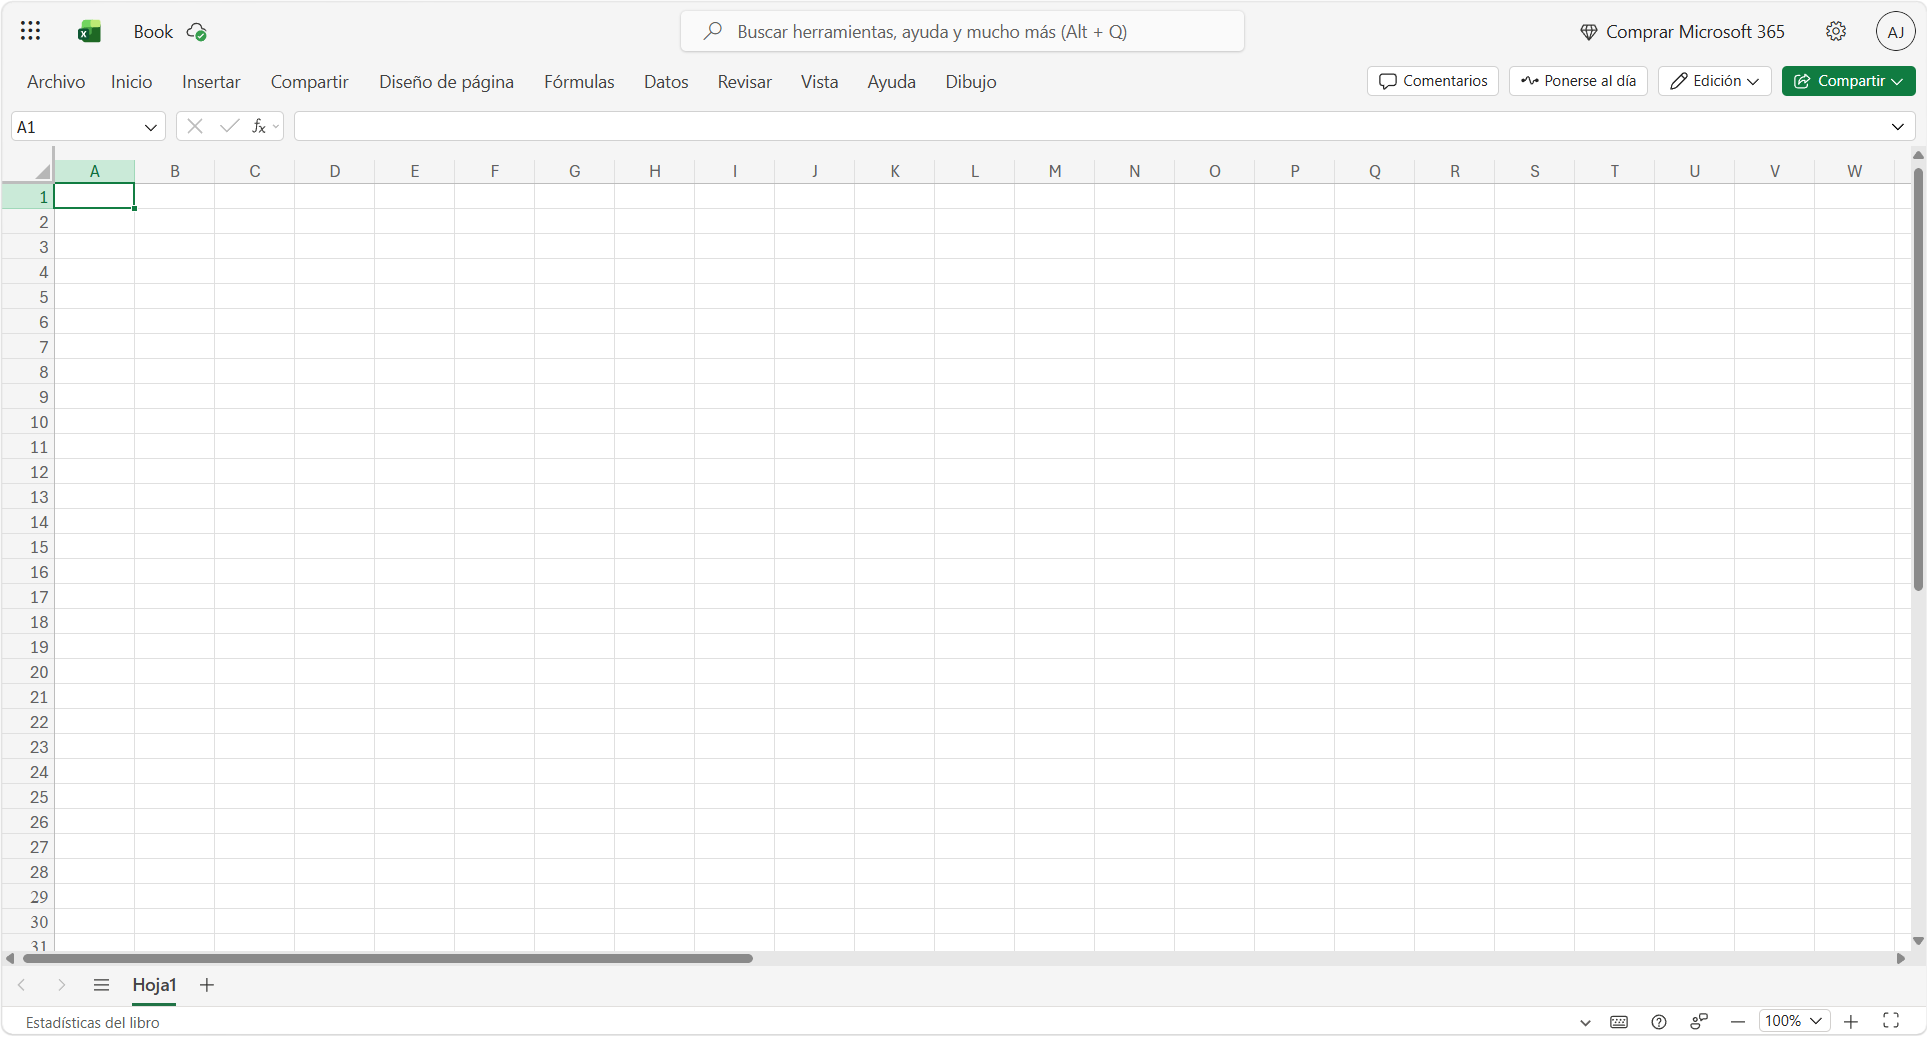Open the 100% zoom level dropdown

[x=1793, y=1021]
